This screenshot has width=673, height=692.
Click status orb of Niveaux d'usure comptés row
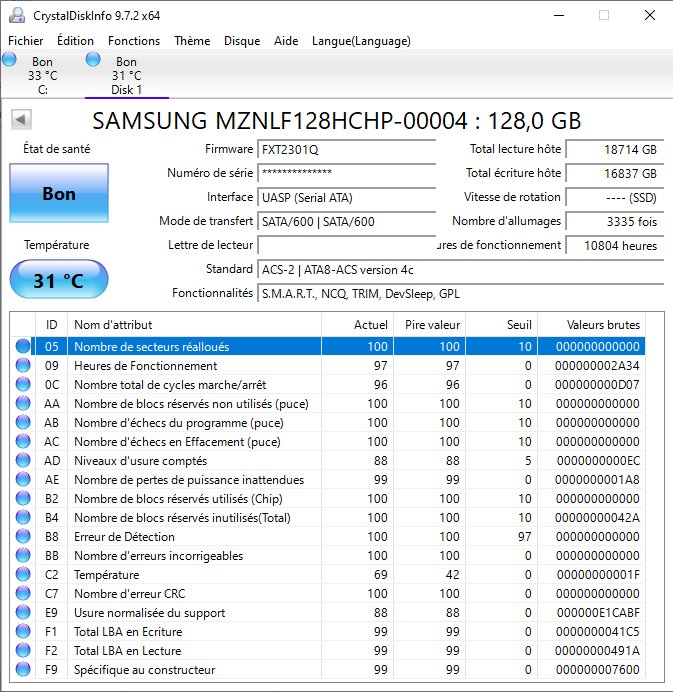23,460
